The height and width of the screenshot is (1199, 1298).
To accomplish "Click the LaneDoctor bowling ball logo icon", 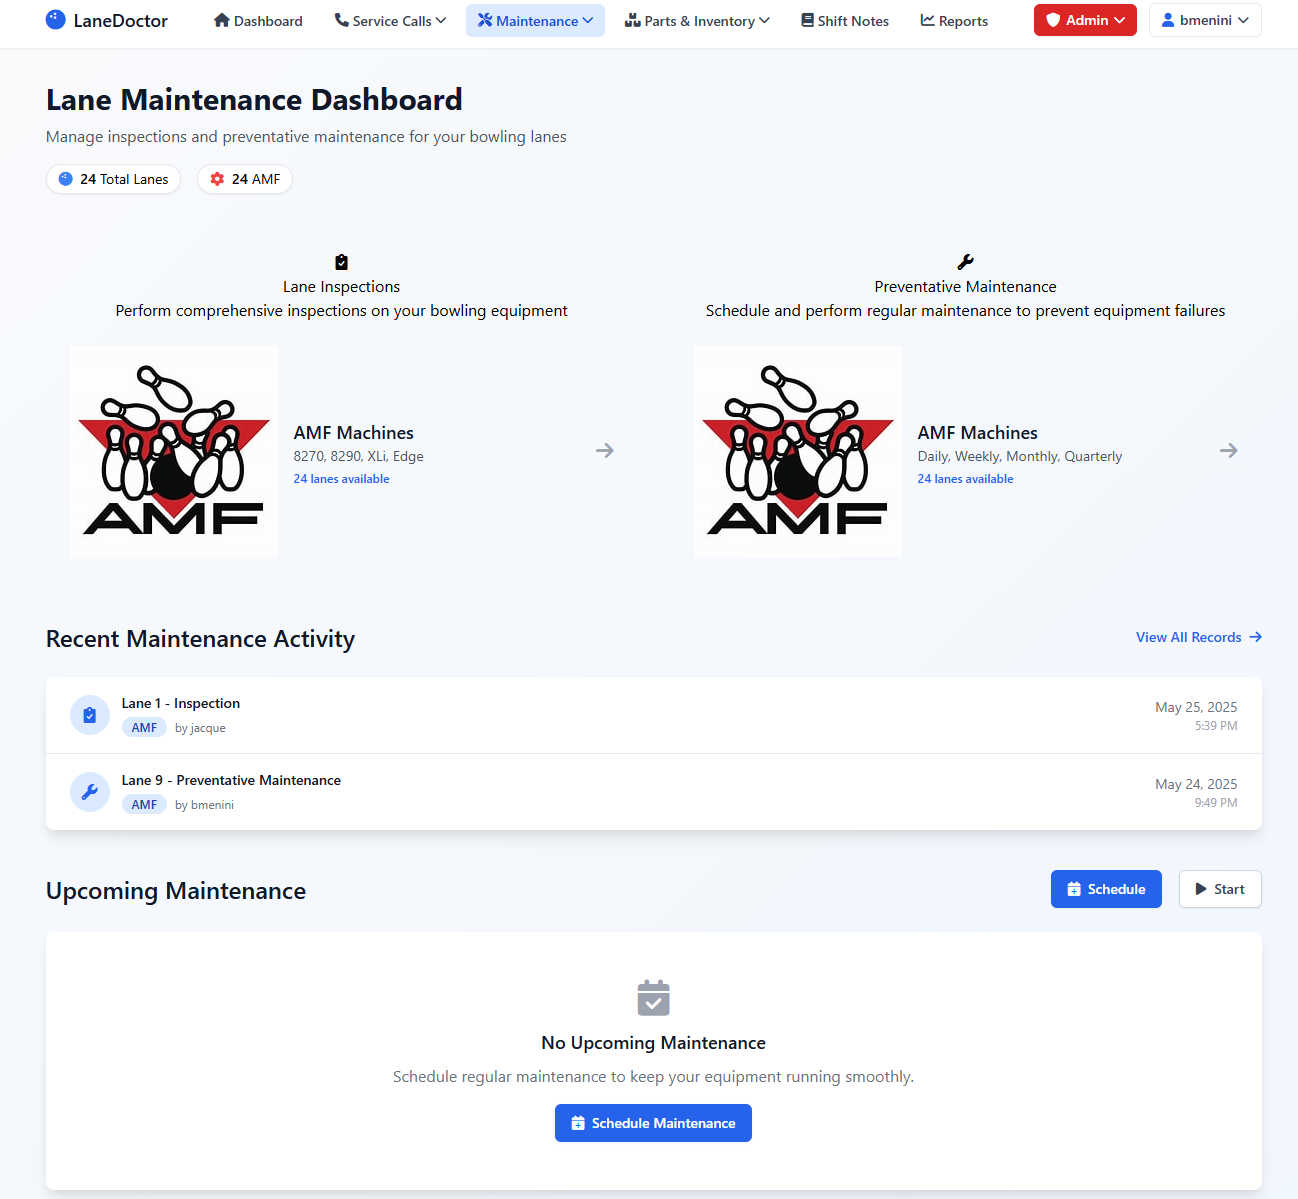I will pos(56,20).
